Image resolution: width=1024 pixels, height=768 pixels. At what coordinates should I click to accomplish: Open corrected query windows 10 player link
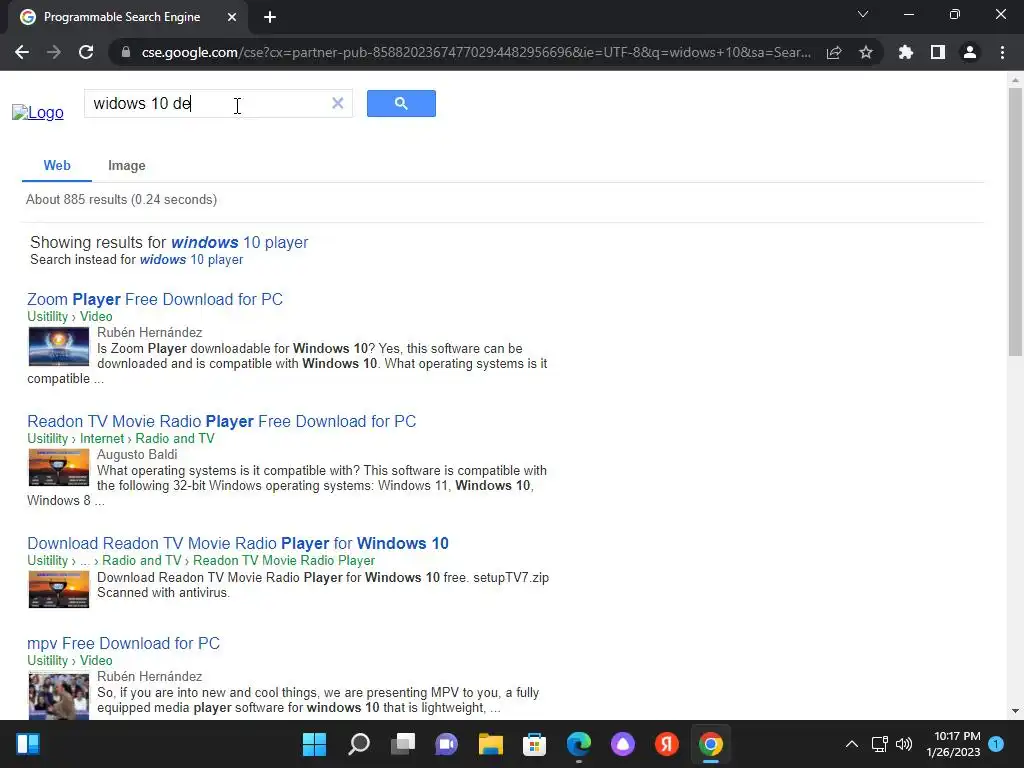(240, 242)
